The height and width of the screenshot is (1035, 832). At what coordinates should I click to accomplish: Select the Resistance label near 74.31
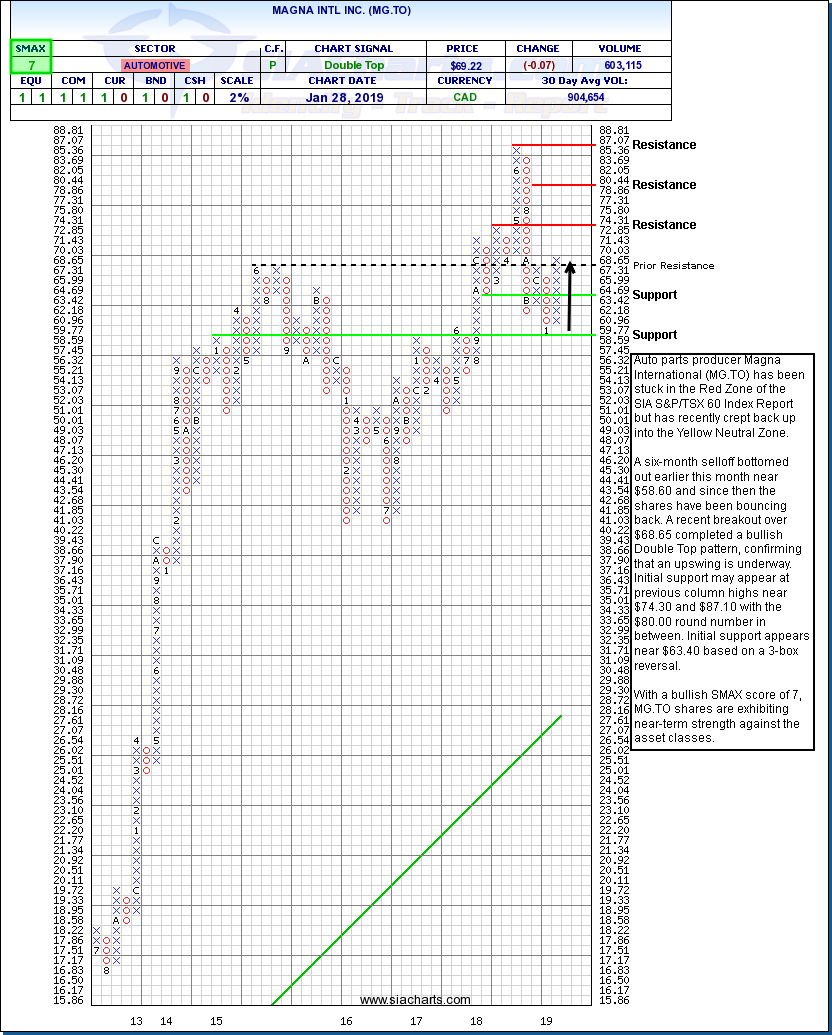[664, 225]
